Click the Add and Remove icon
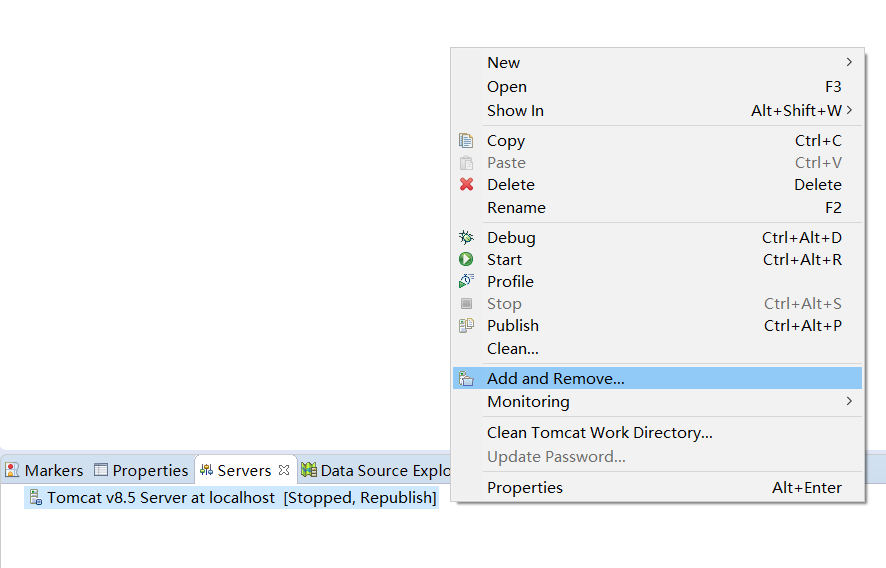 pos(466,379)
